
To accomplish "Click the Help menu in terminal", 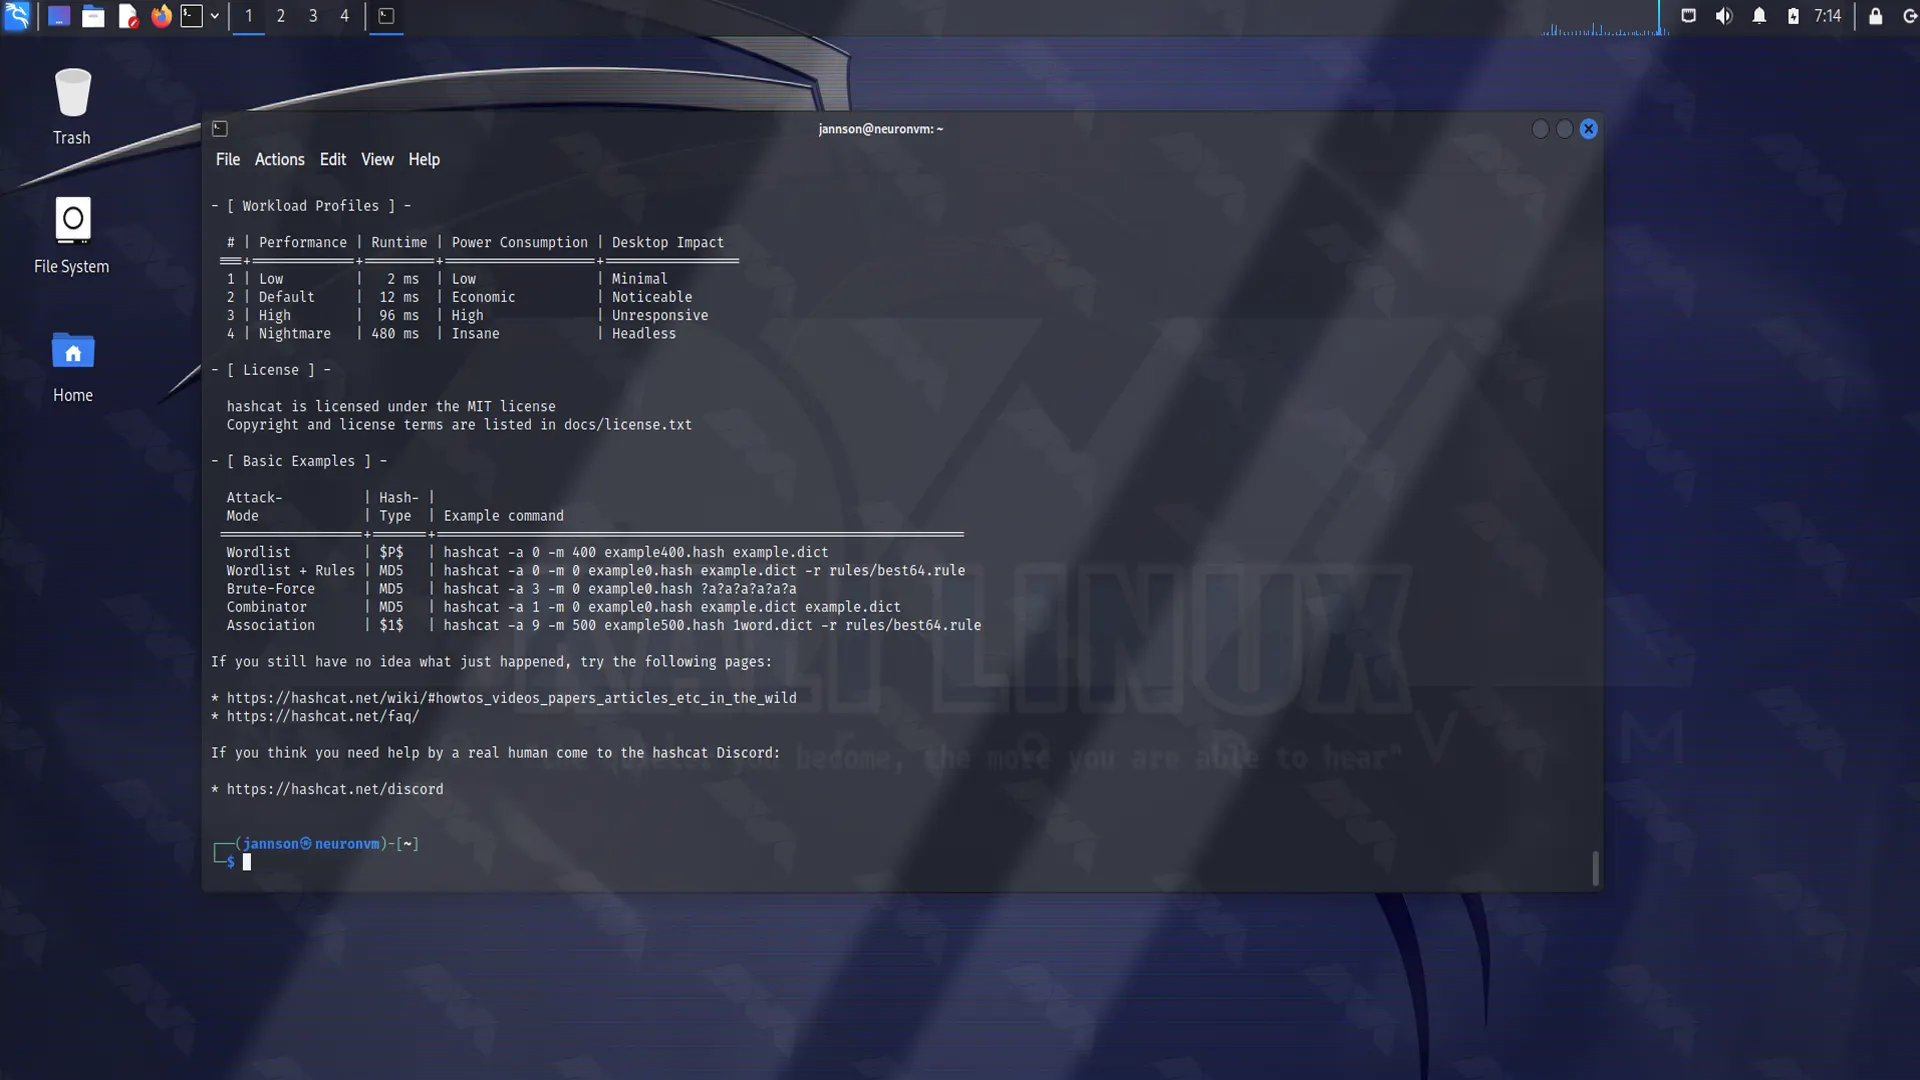I will pyautogui.click(x=425, y=160).
